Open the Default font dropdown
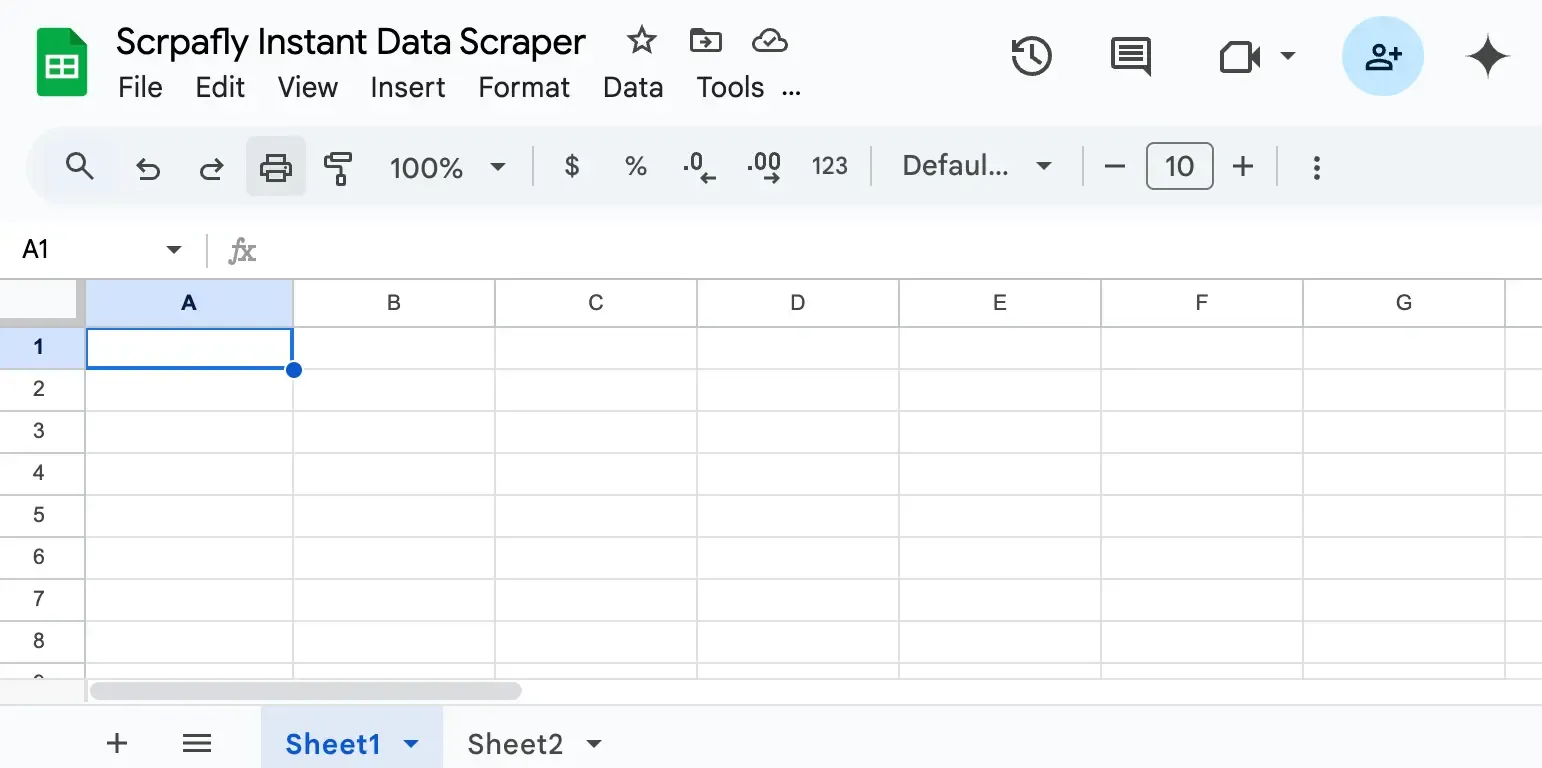The height and width of the screenshot is (768, 1542). pyautogui.click(x=976, y=166)
